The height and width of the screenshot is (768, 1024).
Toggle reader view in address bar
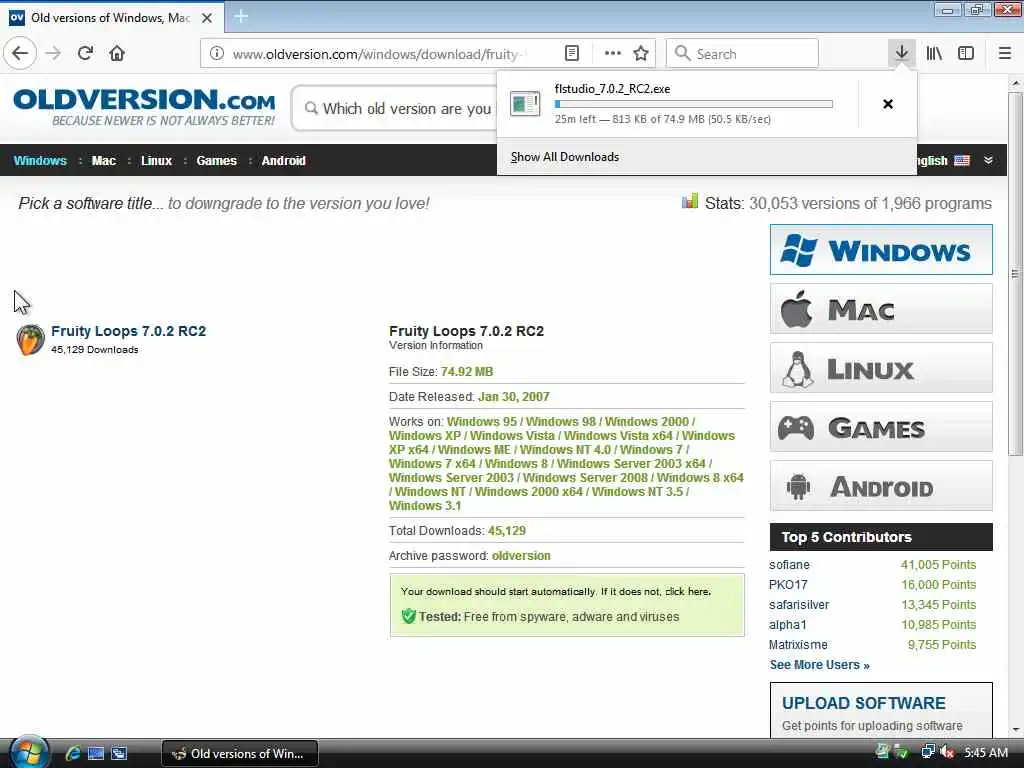[x=571, y=54]
